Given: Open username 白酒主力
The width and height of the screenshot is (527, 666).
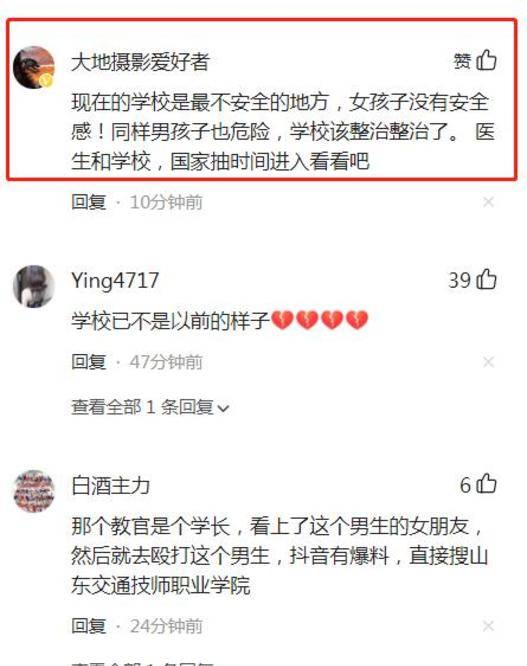Looking at the screenshot, I should click(111, 485).
